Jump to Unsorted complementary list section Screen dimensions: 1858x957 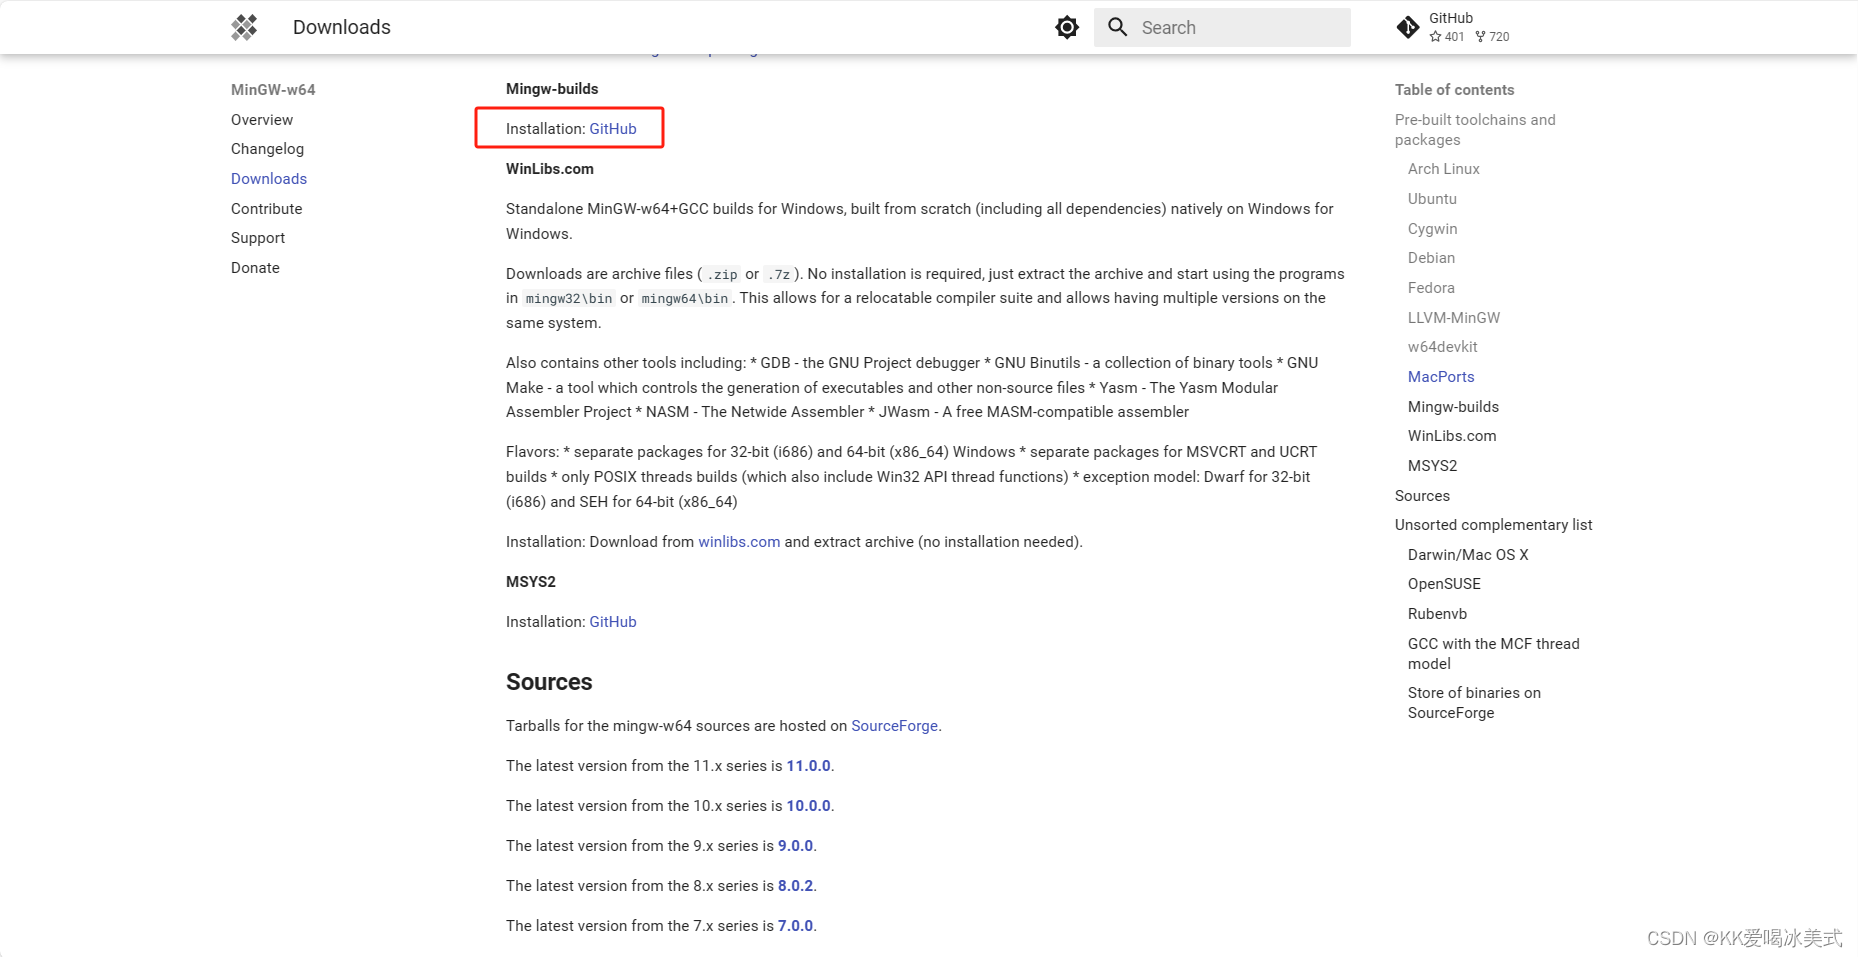(1494, 524)
